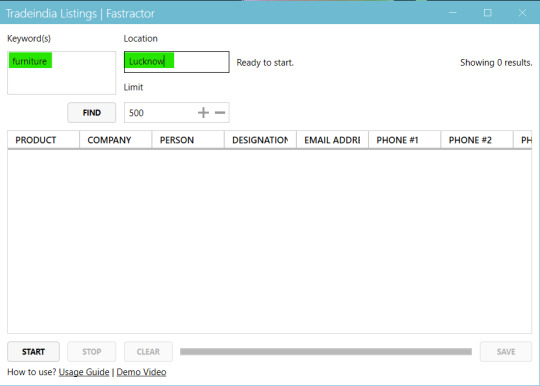Increase the limit with the plus icon
Image resolution: width=540 pixels, height=386 pixels.
click(x=203, y=113)
